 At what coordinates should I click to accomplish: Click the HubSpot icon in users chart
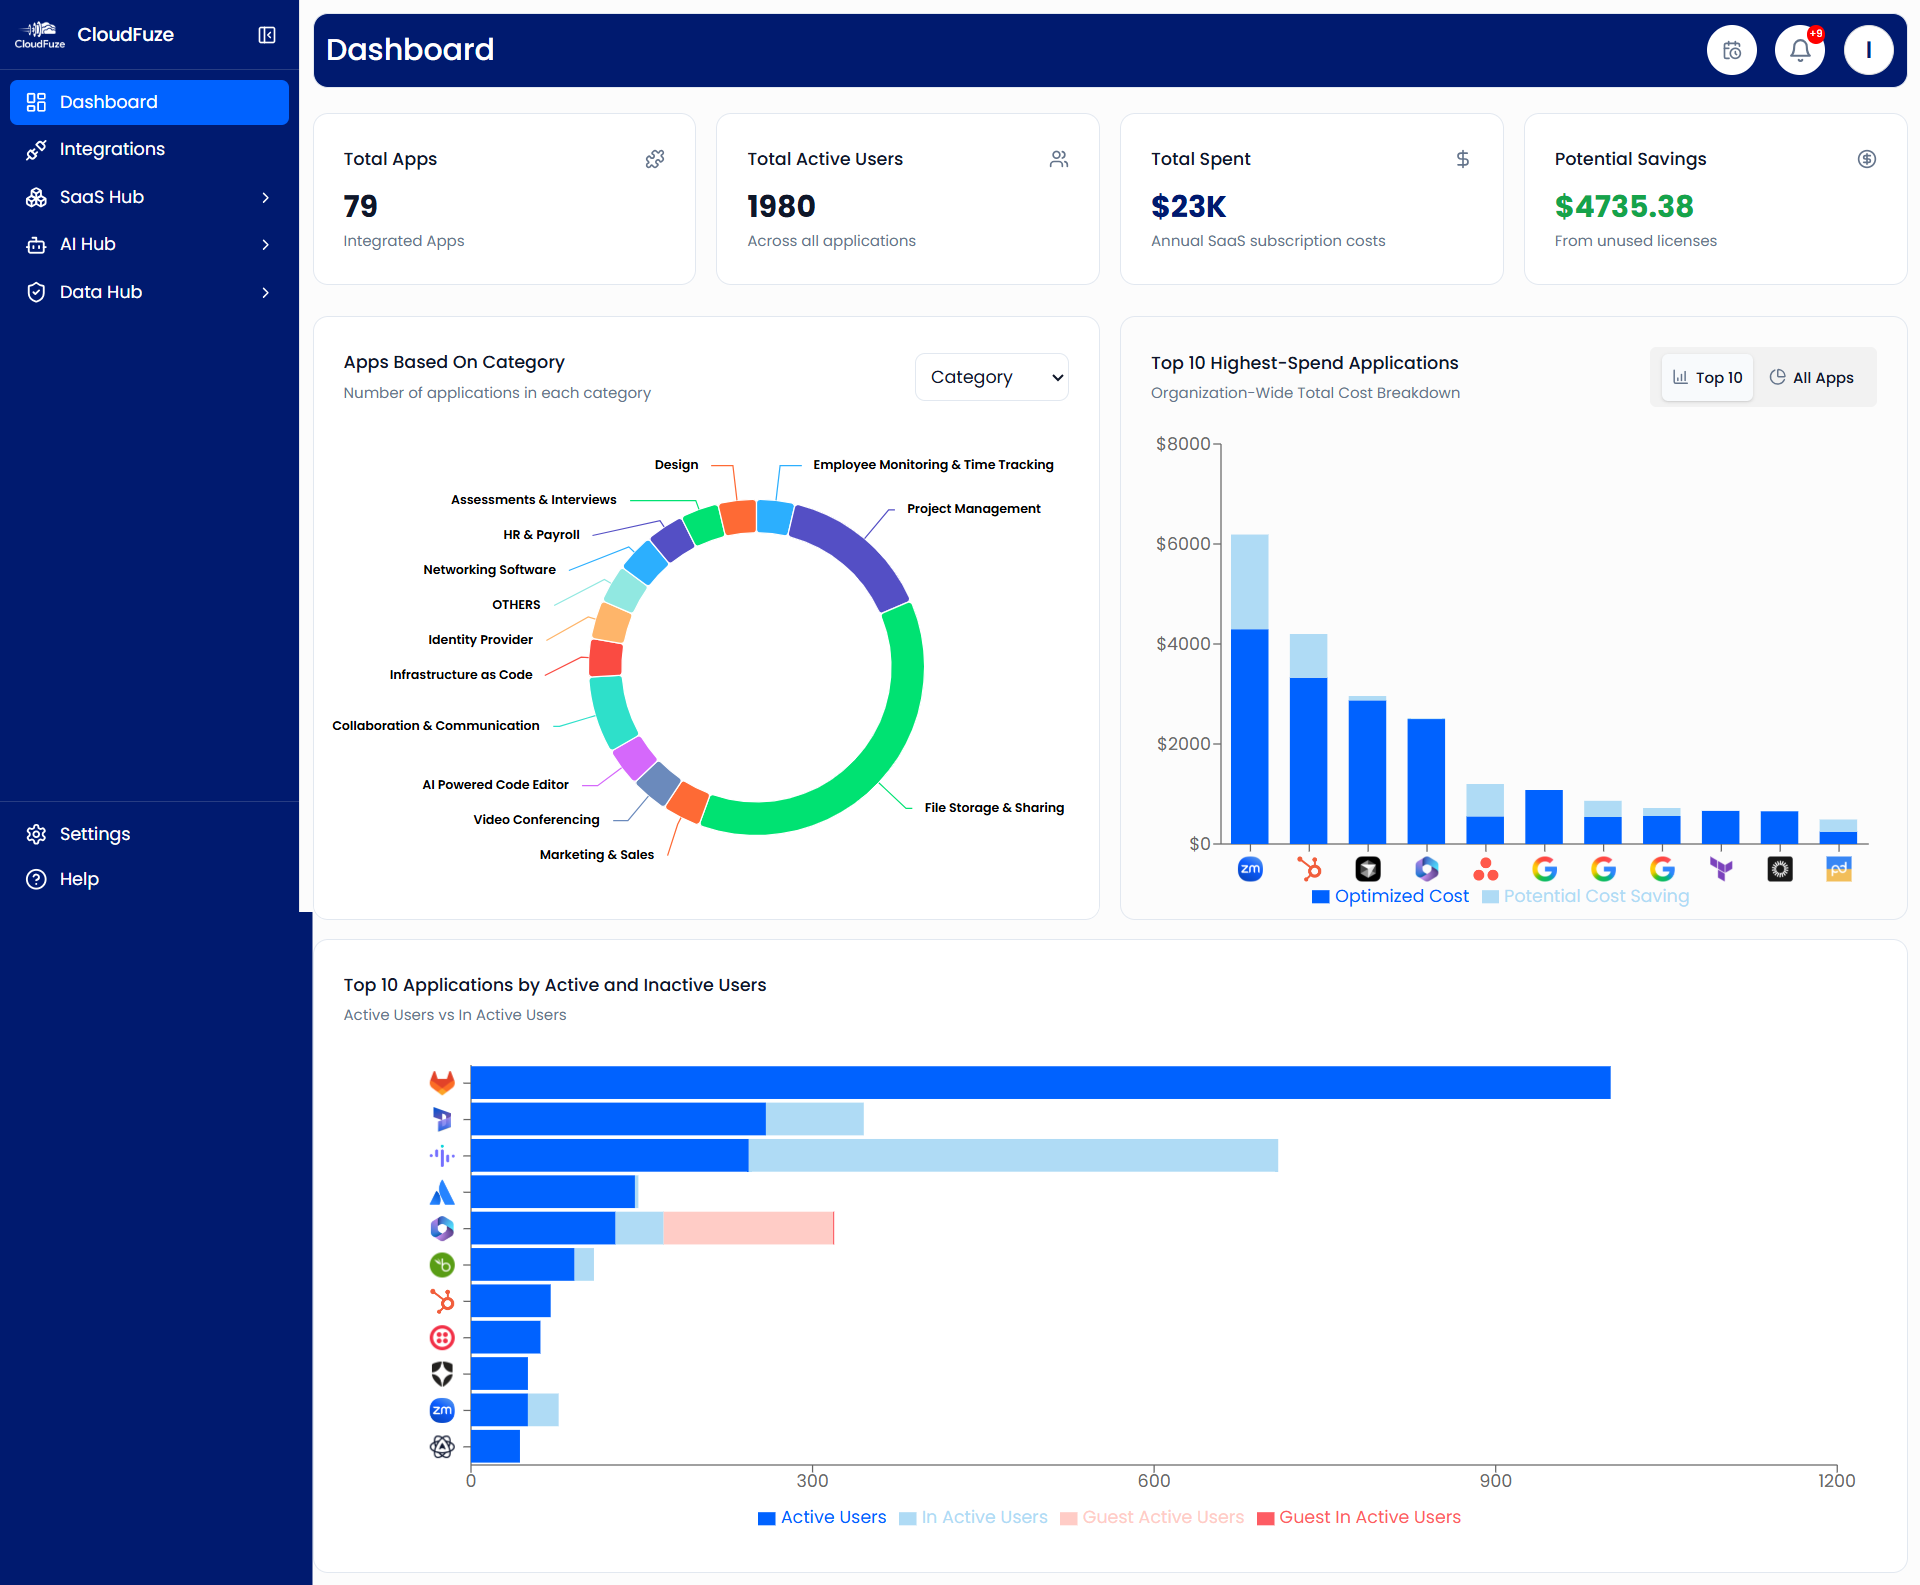(442, 1301)
